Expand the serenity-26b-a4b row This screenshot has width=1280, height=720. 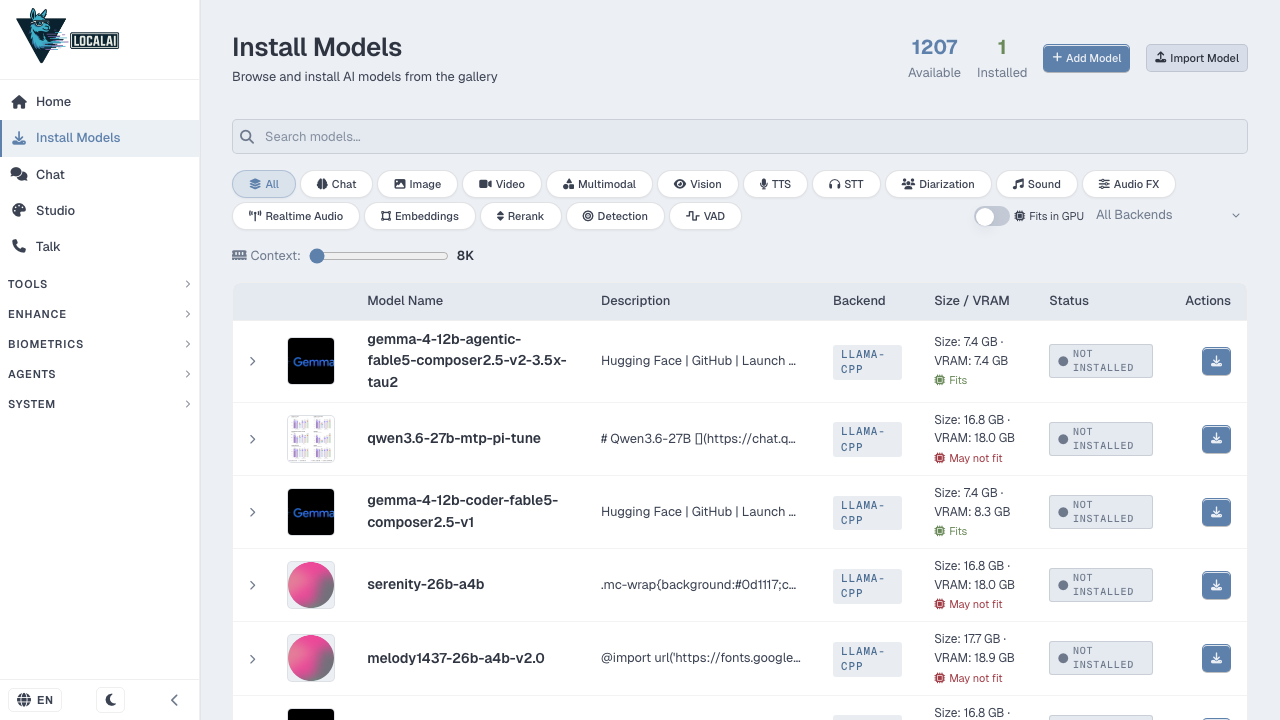coord(253,585)
